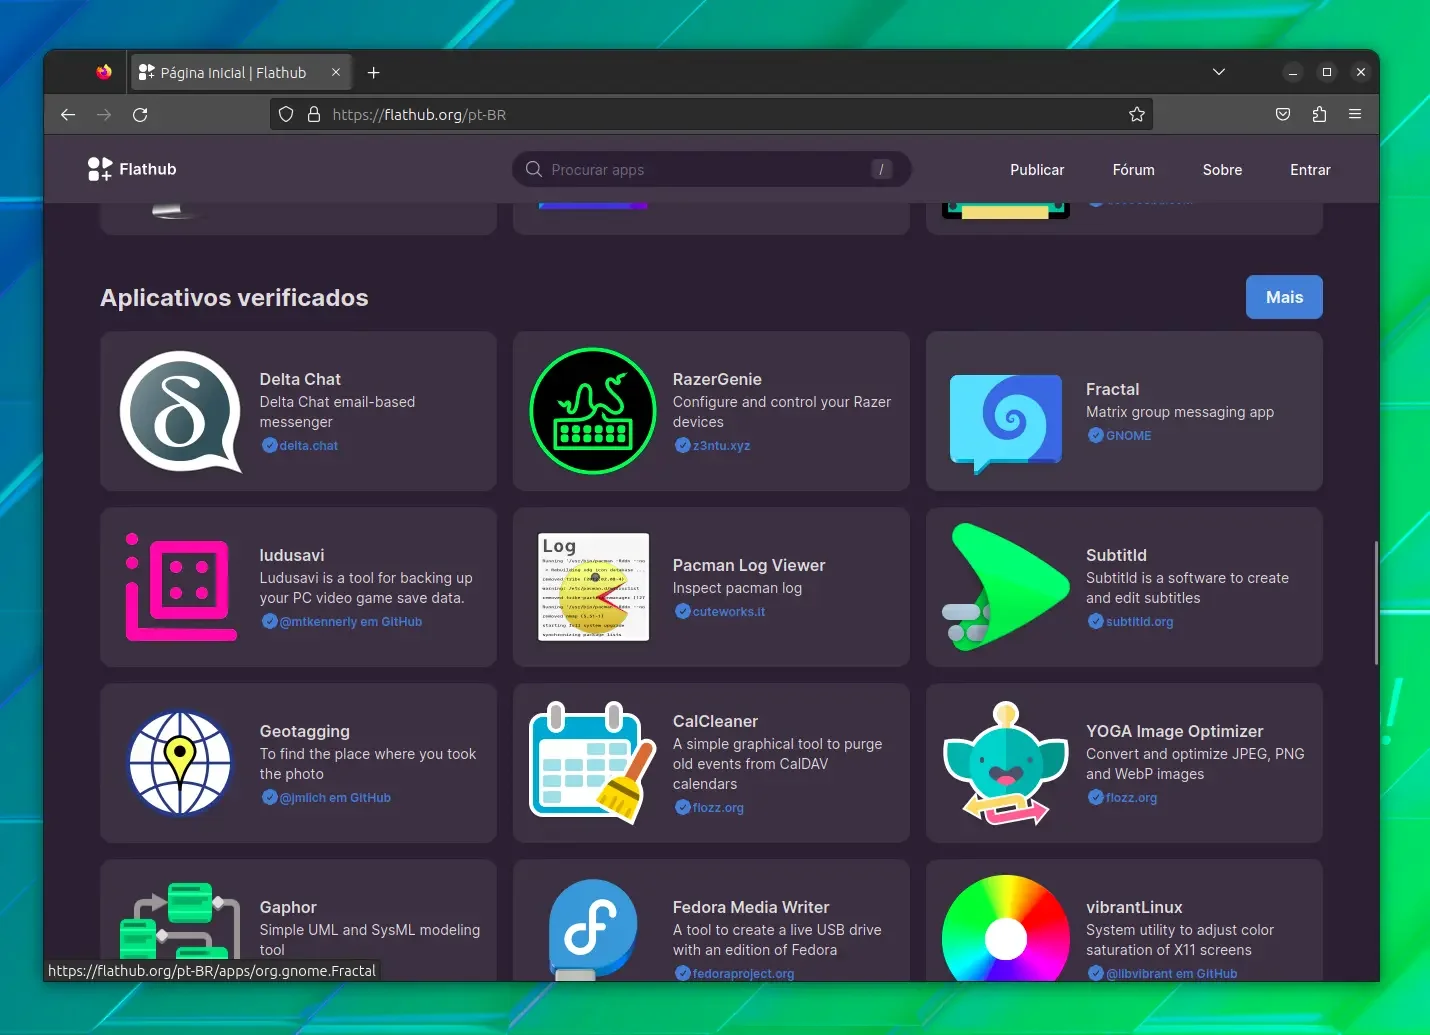Open the RazerGenie snake keyboard icon
Viewport: 1430px width, 1035px height.
tap(593, 411)
